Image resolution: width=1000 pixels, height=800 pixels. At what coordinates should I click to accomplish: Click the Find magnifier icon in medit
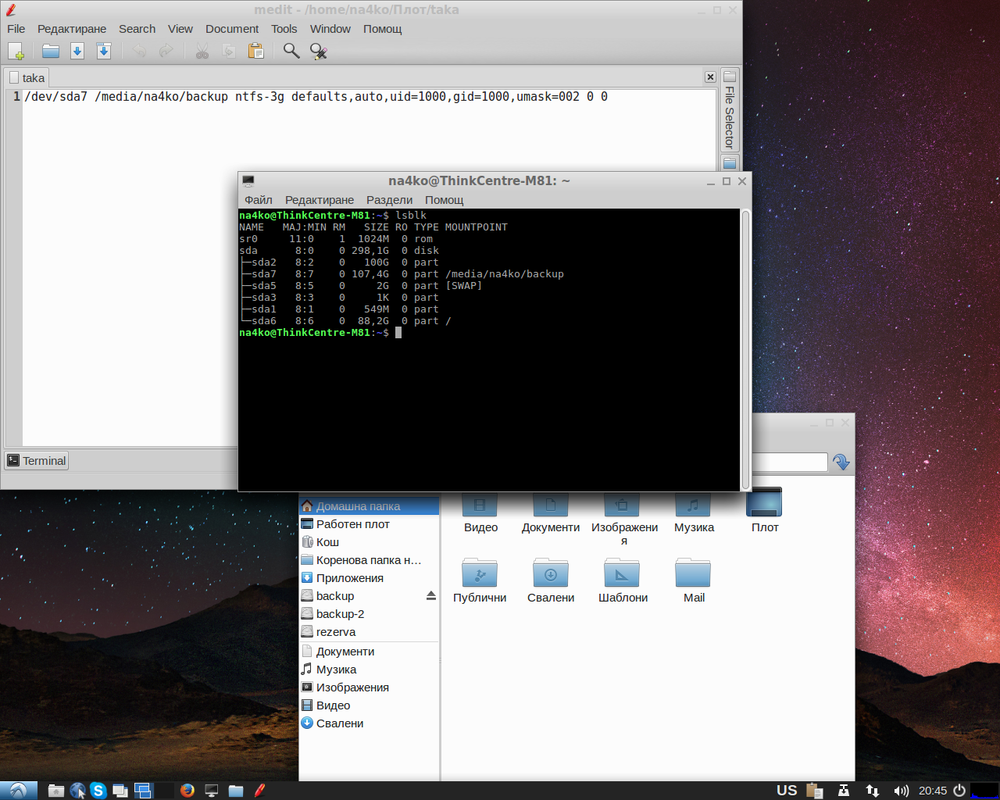click(291, 51)
